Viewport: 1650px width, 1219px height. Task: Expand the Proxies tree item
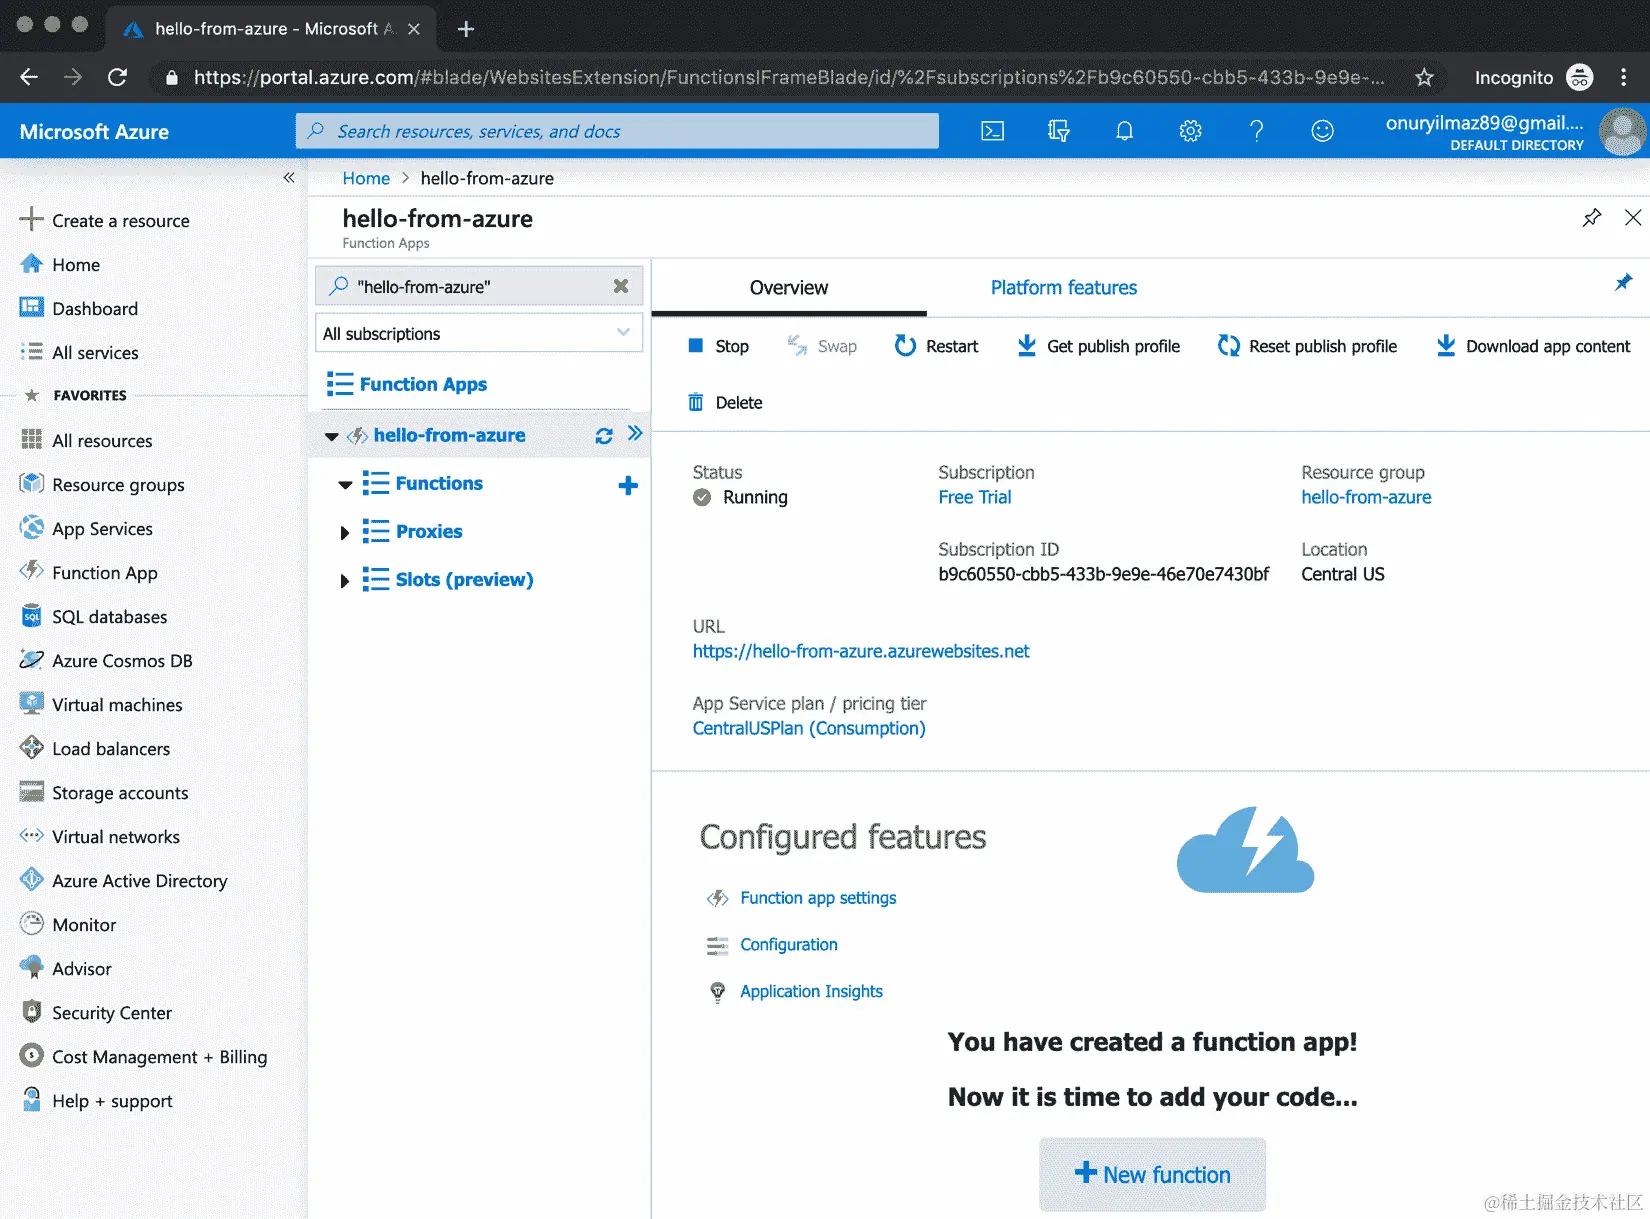344,531
